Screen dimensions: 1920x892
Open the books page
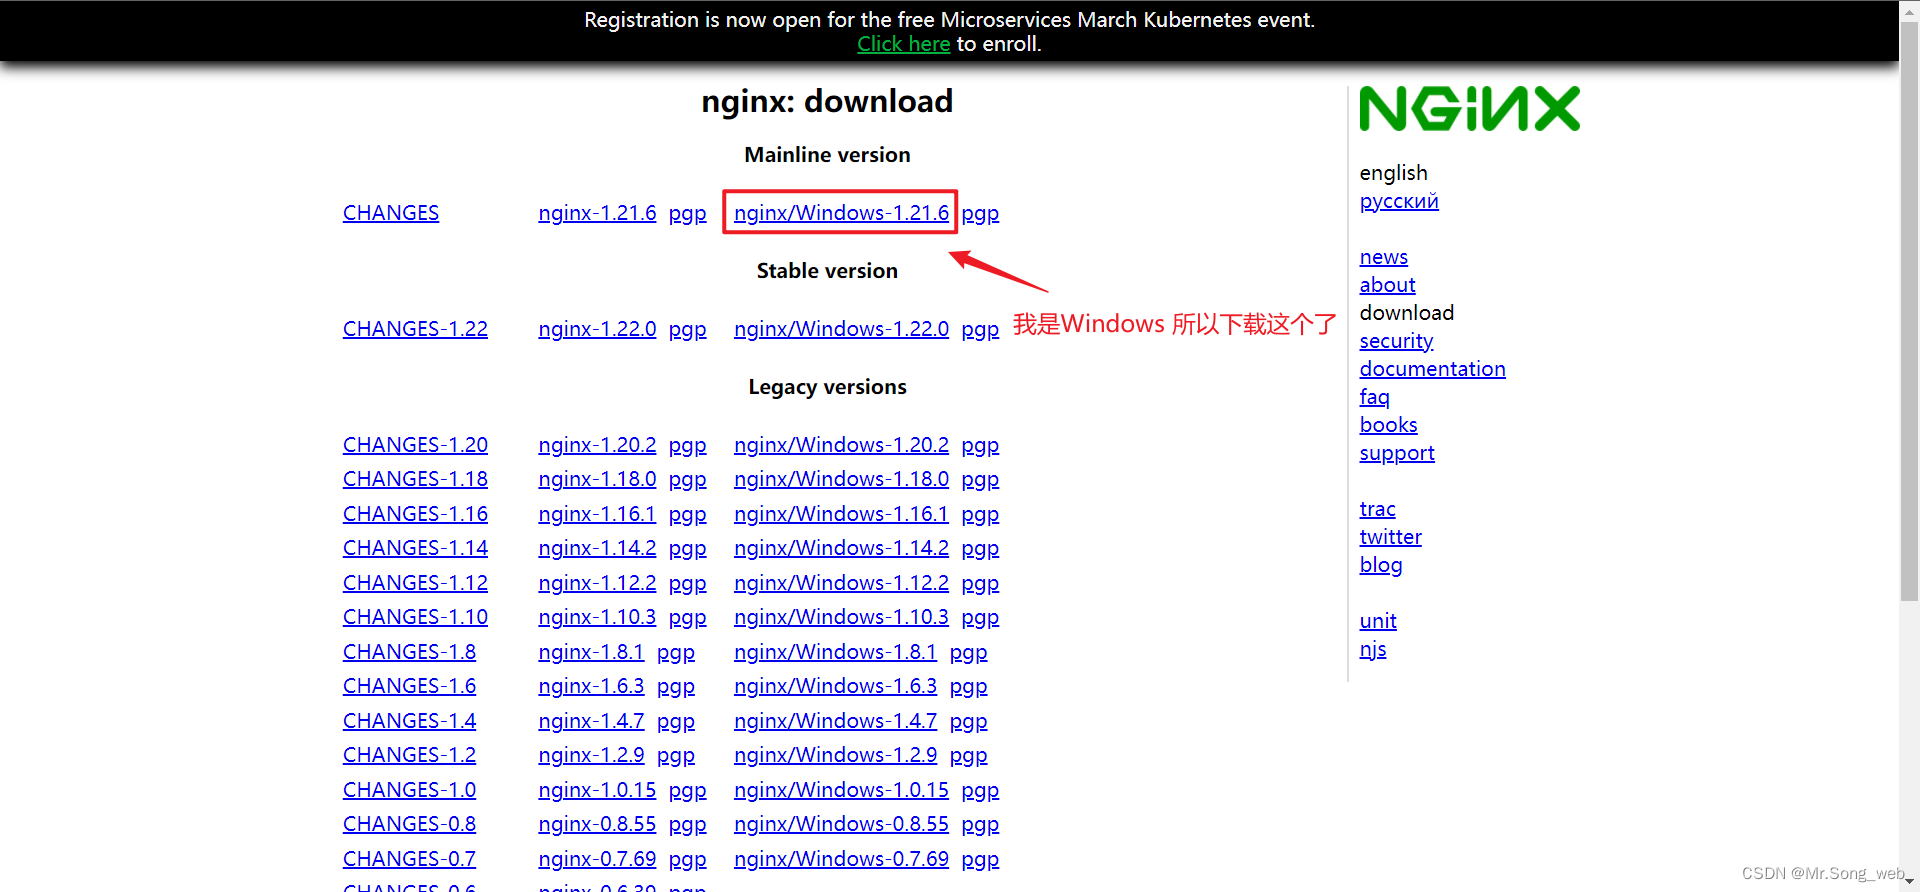(1389, 425)
